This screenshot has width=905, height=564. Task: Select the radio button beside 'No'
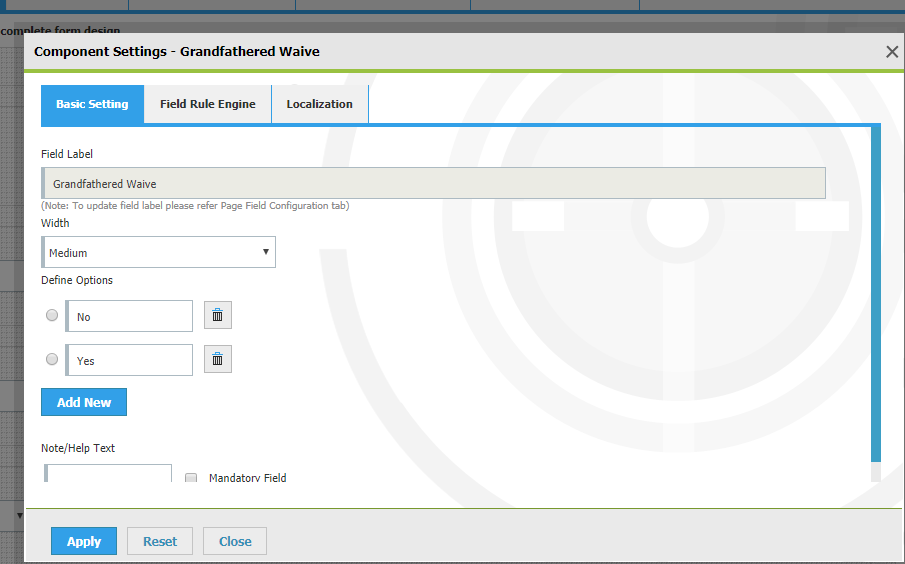click(x=52, y=315)
